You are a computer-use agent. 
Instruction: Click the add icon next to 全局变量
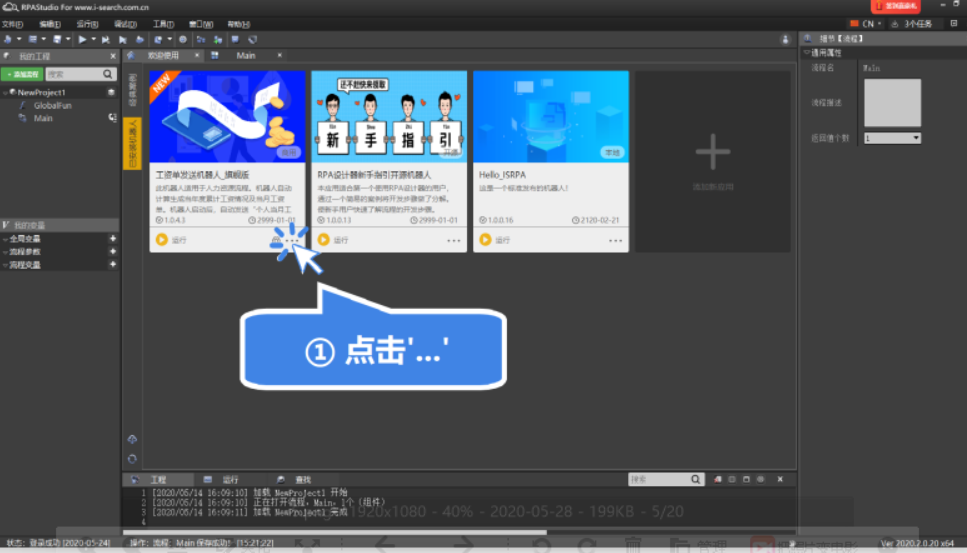tap(112, 239)
